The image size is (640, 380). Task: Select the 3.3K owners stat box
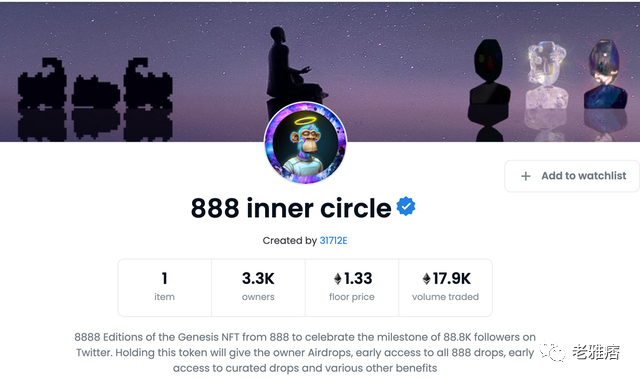click(x=258, y=287)
